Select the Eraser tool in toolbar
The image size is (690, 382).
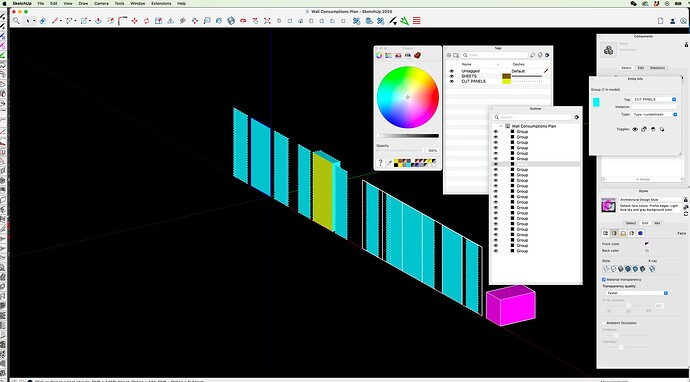point(43,21)
